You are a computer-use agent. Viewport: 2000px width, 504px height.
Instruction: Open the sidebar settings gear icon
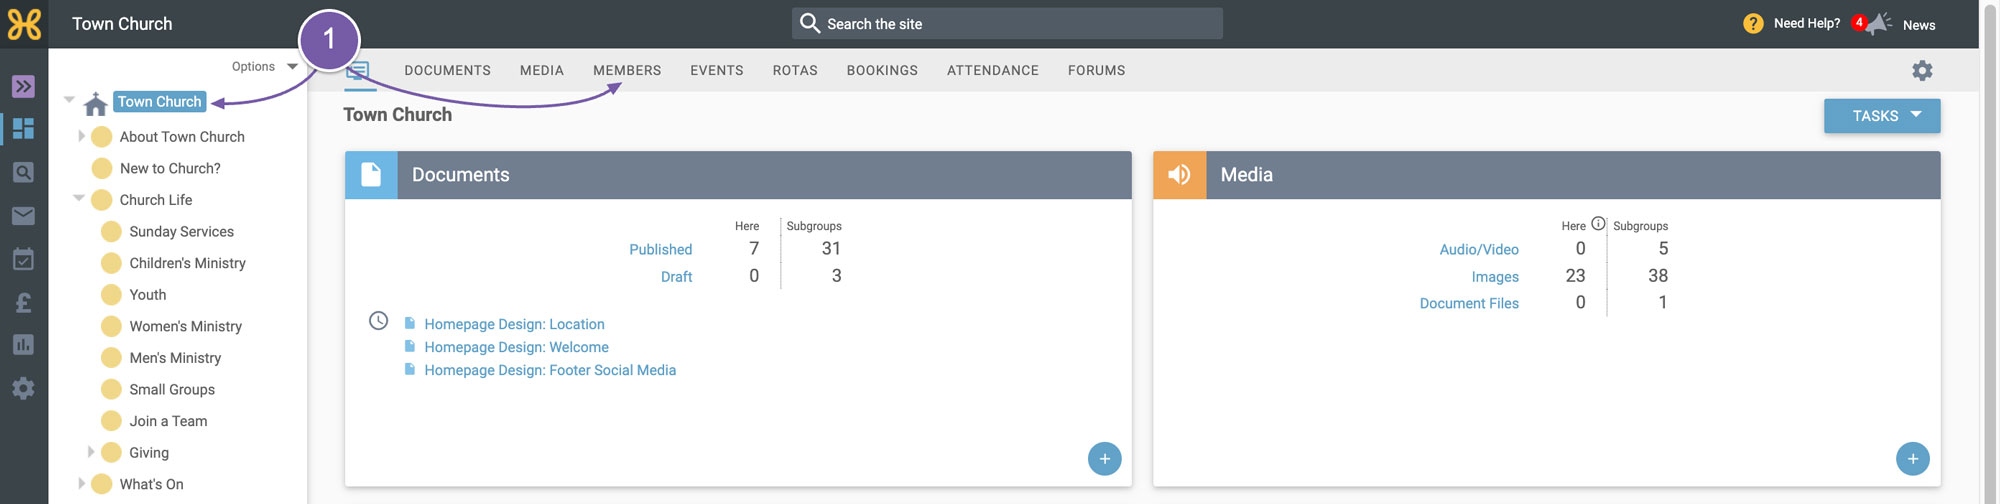coord(23,388)
